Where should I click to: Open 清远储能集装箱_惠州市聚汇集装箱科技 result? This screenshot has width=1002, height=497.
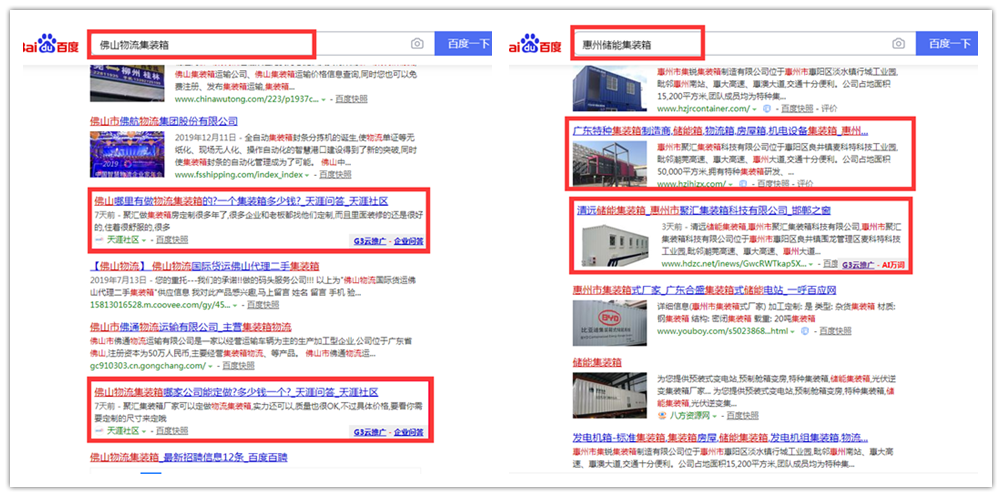pyautogui.click(x=704, y=210)
